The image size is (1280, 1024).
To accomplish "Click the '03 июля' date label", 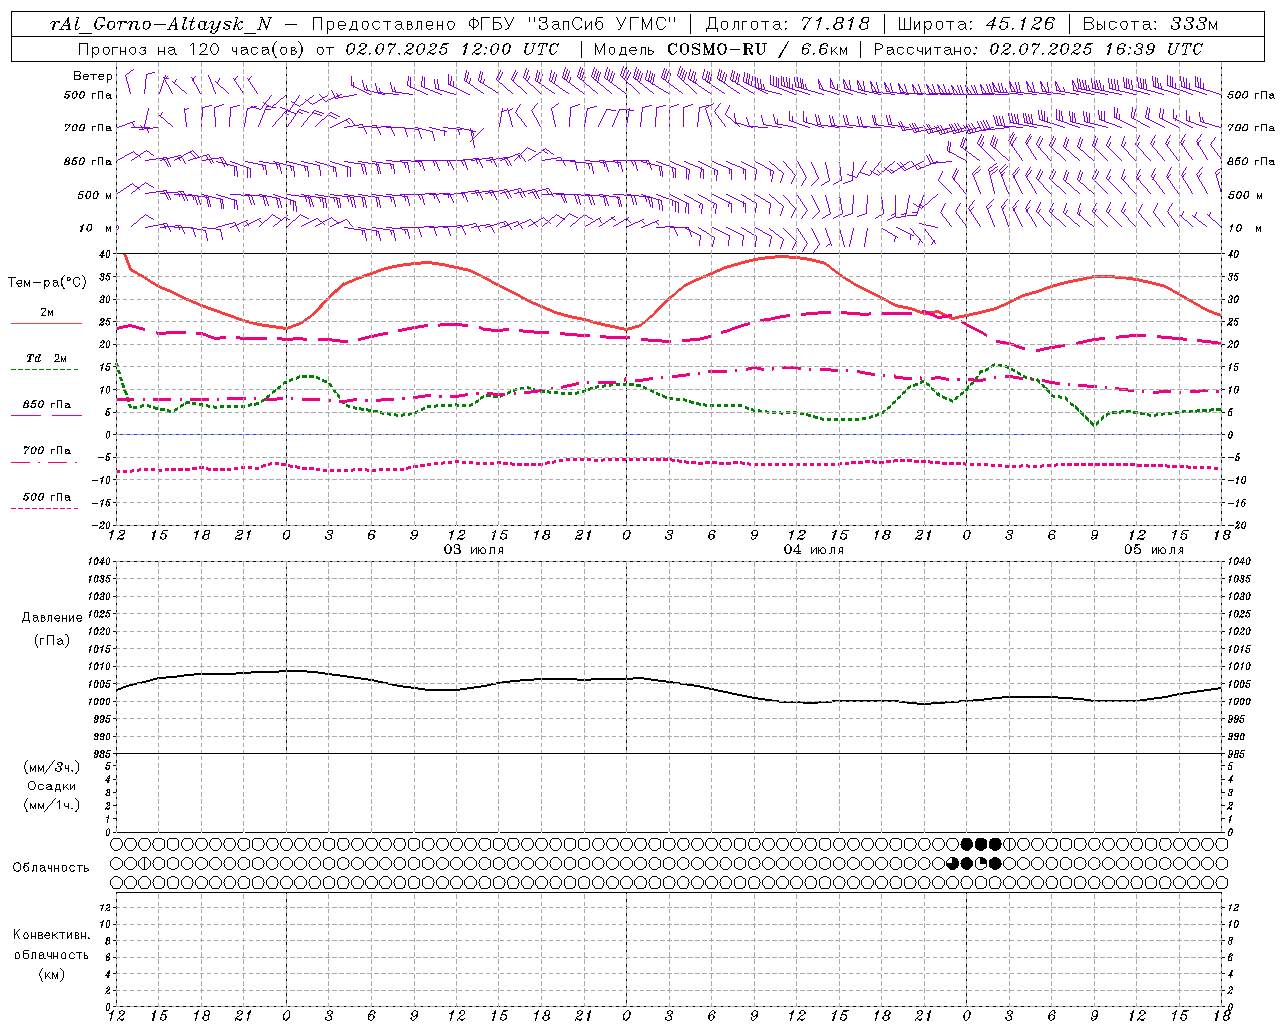I will point(474,550).
